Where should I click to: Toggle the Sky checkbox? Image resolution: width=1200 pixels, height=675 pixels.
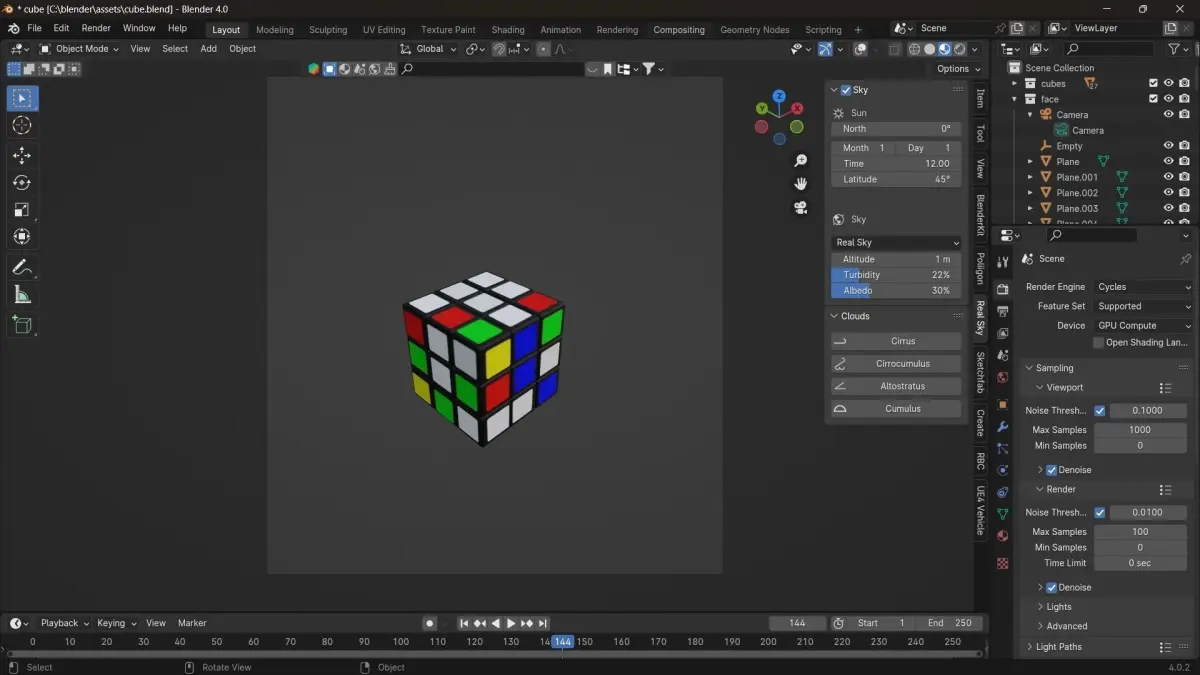pos(846,90)
